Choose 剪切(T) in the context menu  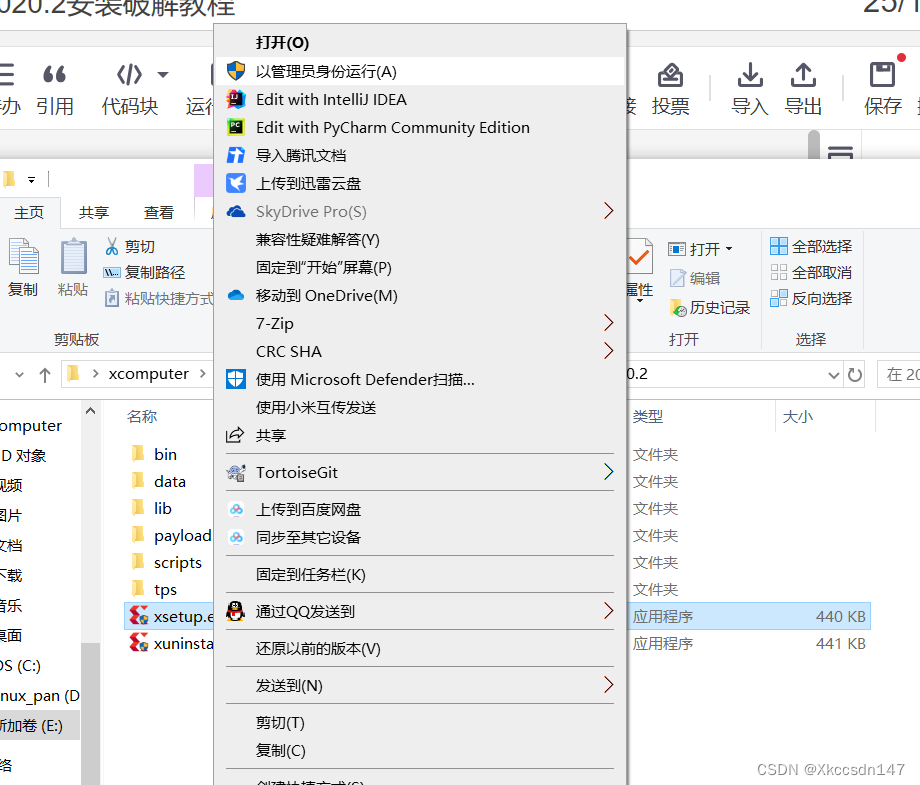(x=420, y=722)
